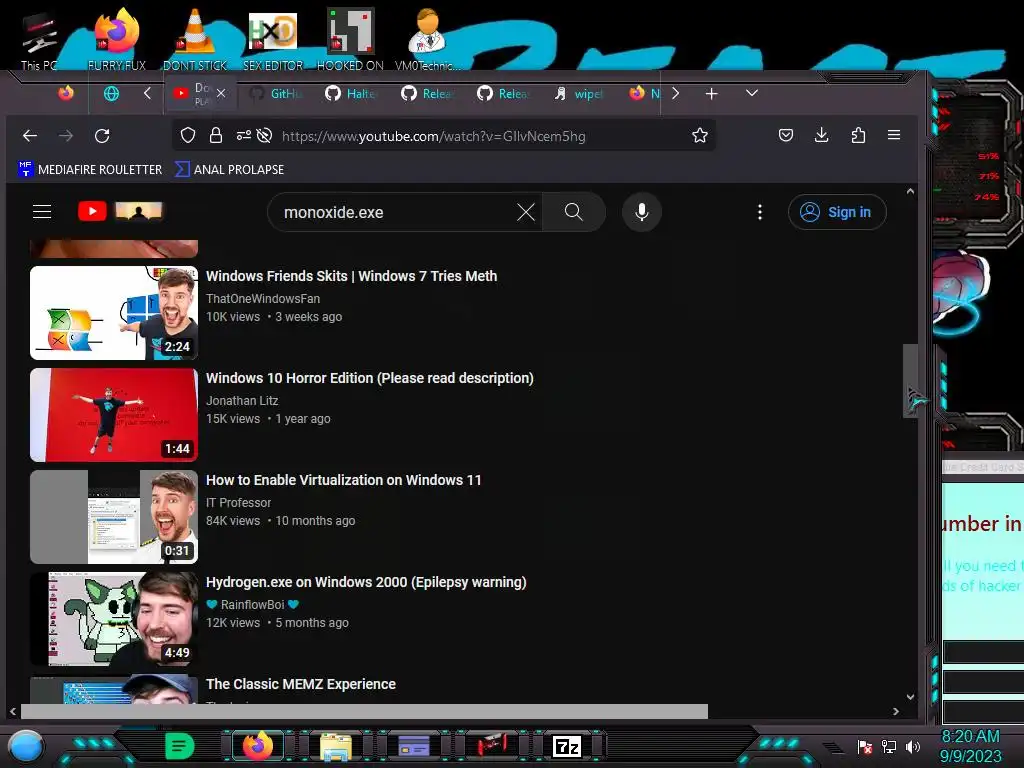1024x768 pixels.
Task: Open the ANAL PROLAPSE bookmark
Action: point(229,169)
